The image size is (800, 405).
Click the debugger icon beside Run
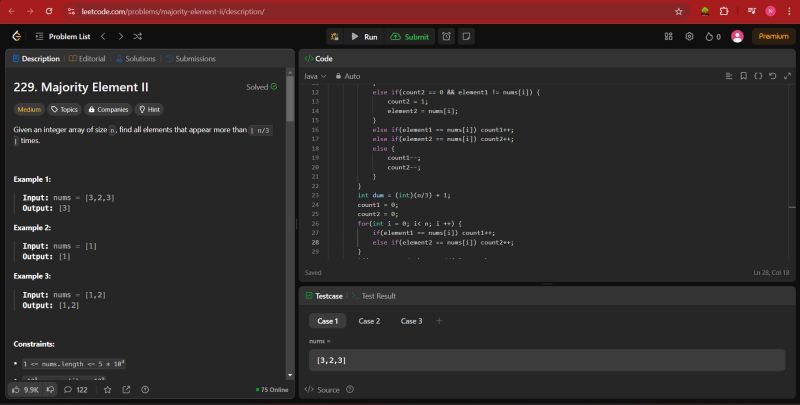335,37
